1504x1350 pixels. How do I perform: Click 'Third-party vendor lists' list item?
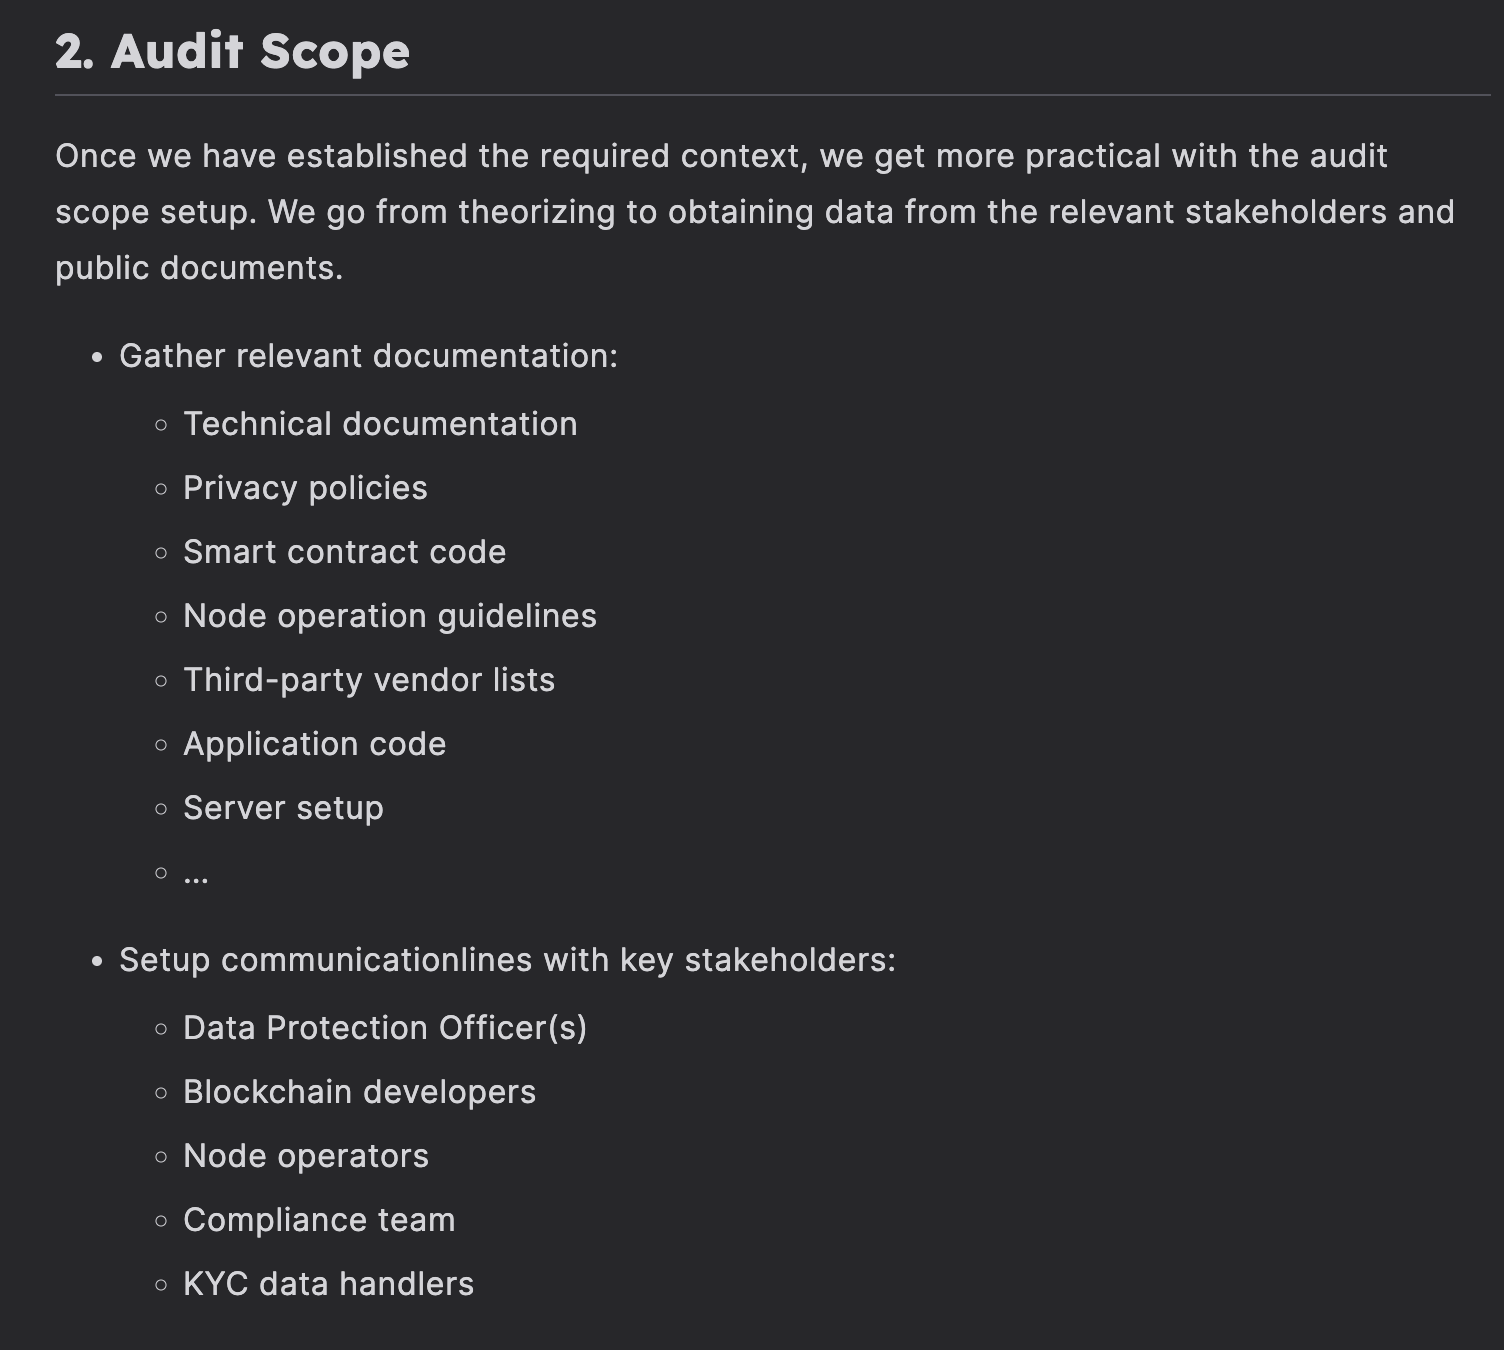click(x=369, y=680)
